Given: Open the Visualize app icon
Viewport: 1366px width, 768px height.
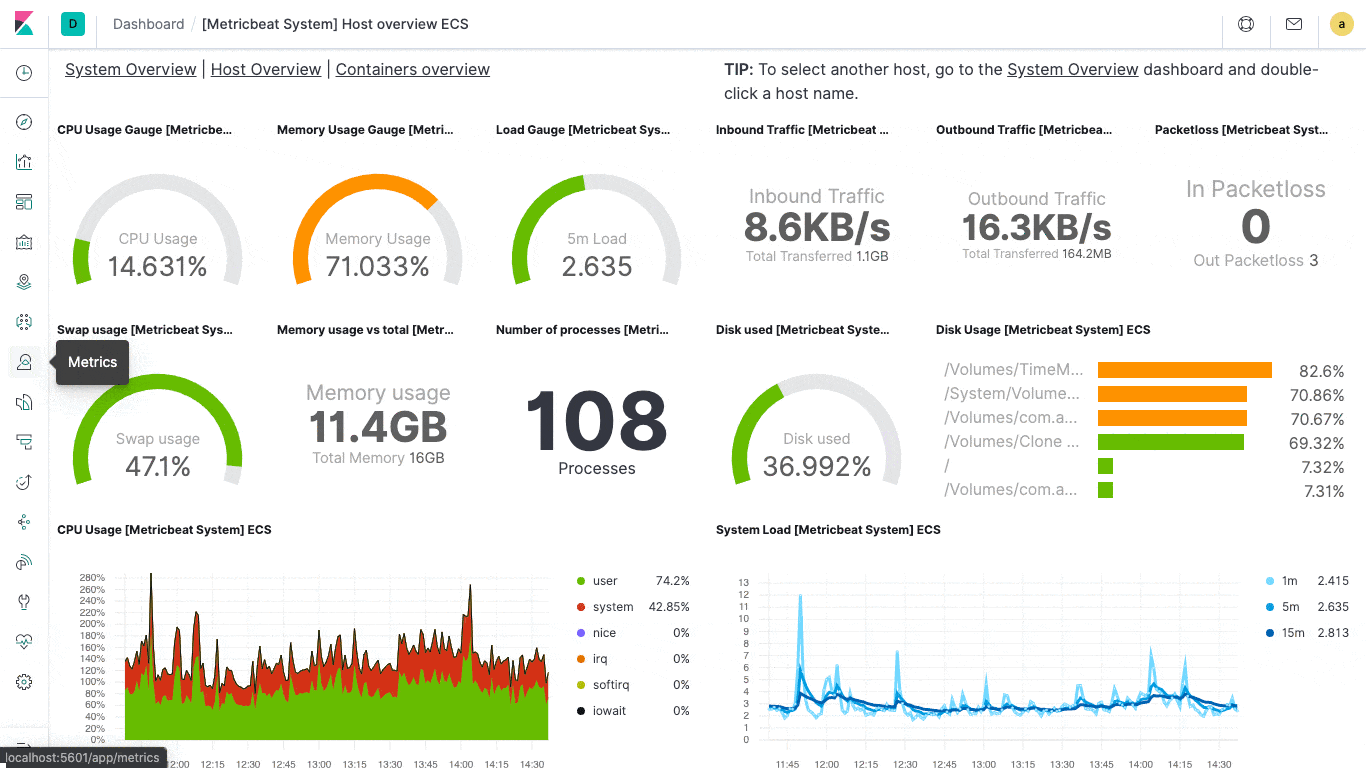Looking at the screenshot, I should [x=24, y=162].
